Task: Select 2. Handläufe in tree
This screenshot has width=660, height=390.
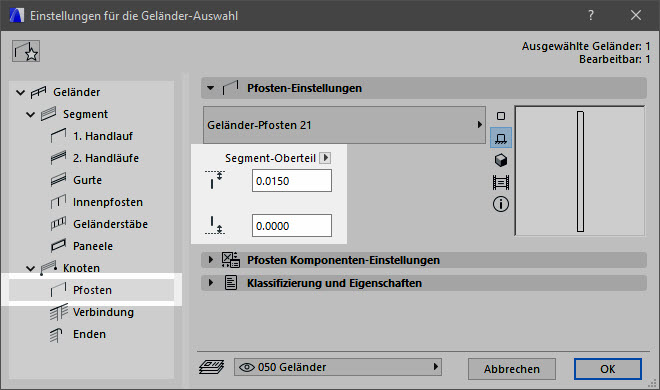Action: [x=106, y=158]
